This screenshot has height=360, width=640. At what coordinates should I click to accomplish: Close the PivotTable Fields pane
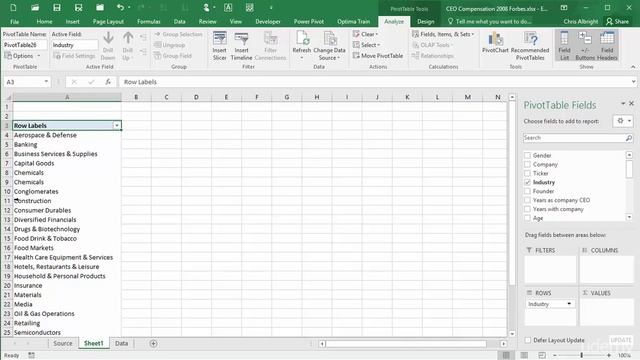631,104
